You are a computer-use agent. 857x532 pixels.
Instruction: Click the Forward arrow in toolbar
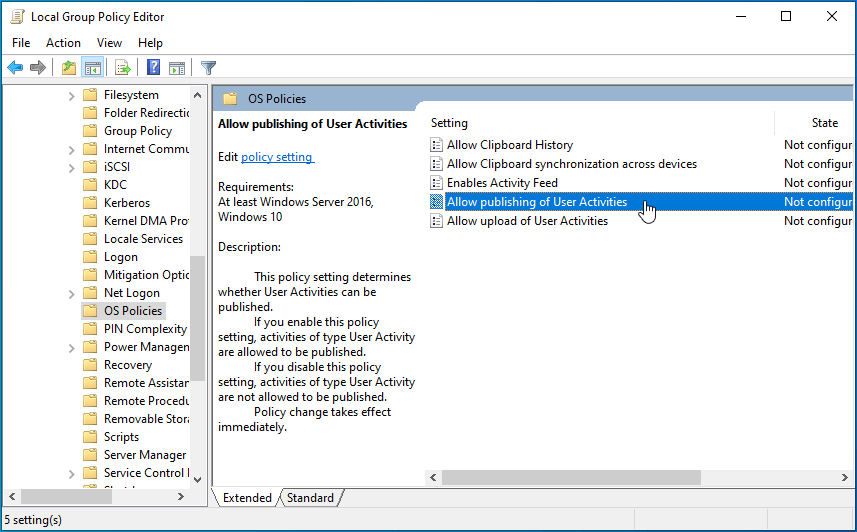coord(38,68)
